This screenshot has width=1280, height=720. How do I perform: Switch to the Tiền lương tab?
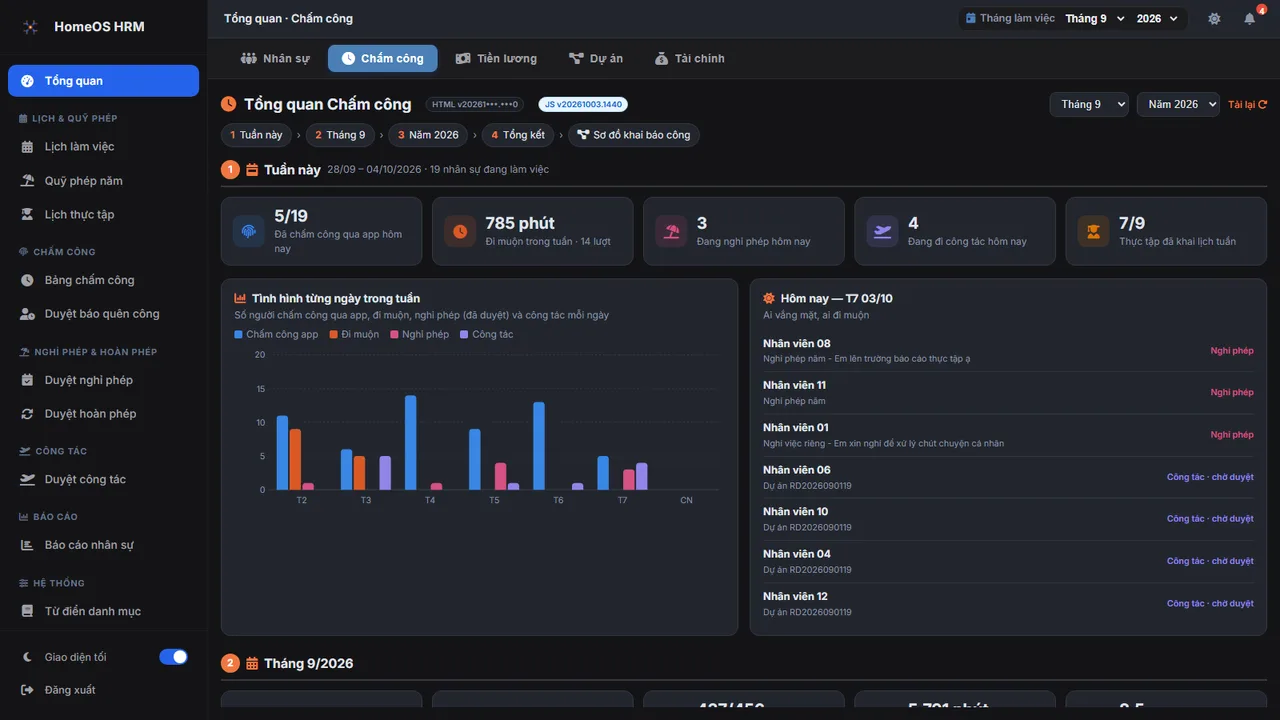point(496,58)
